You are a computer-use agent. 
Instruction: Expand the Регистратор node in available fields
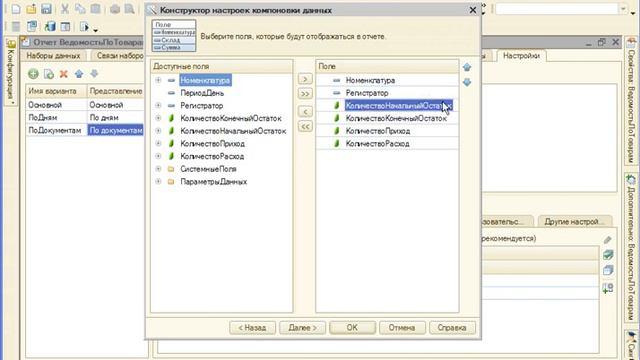[158, 106]
